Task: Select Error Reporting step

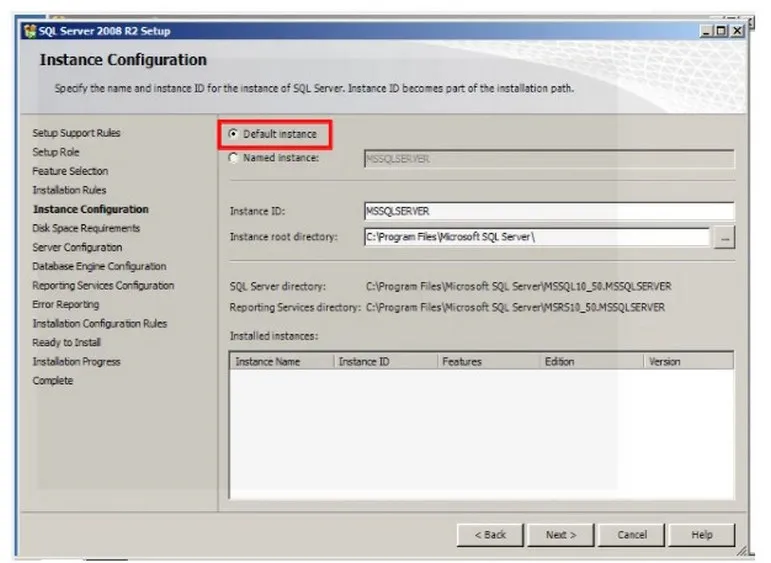Action: click(x=65, y=304)
